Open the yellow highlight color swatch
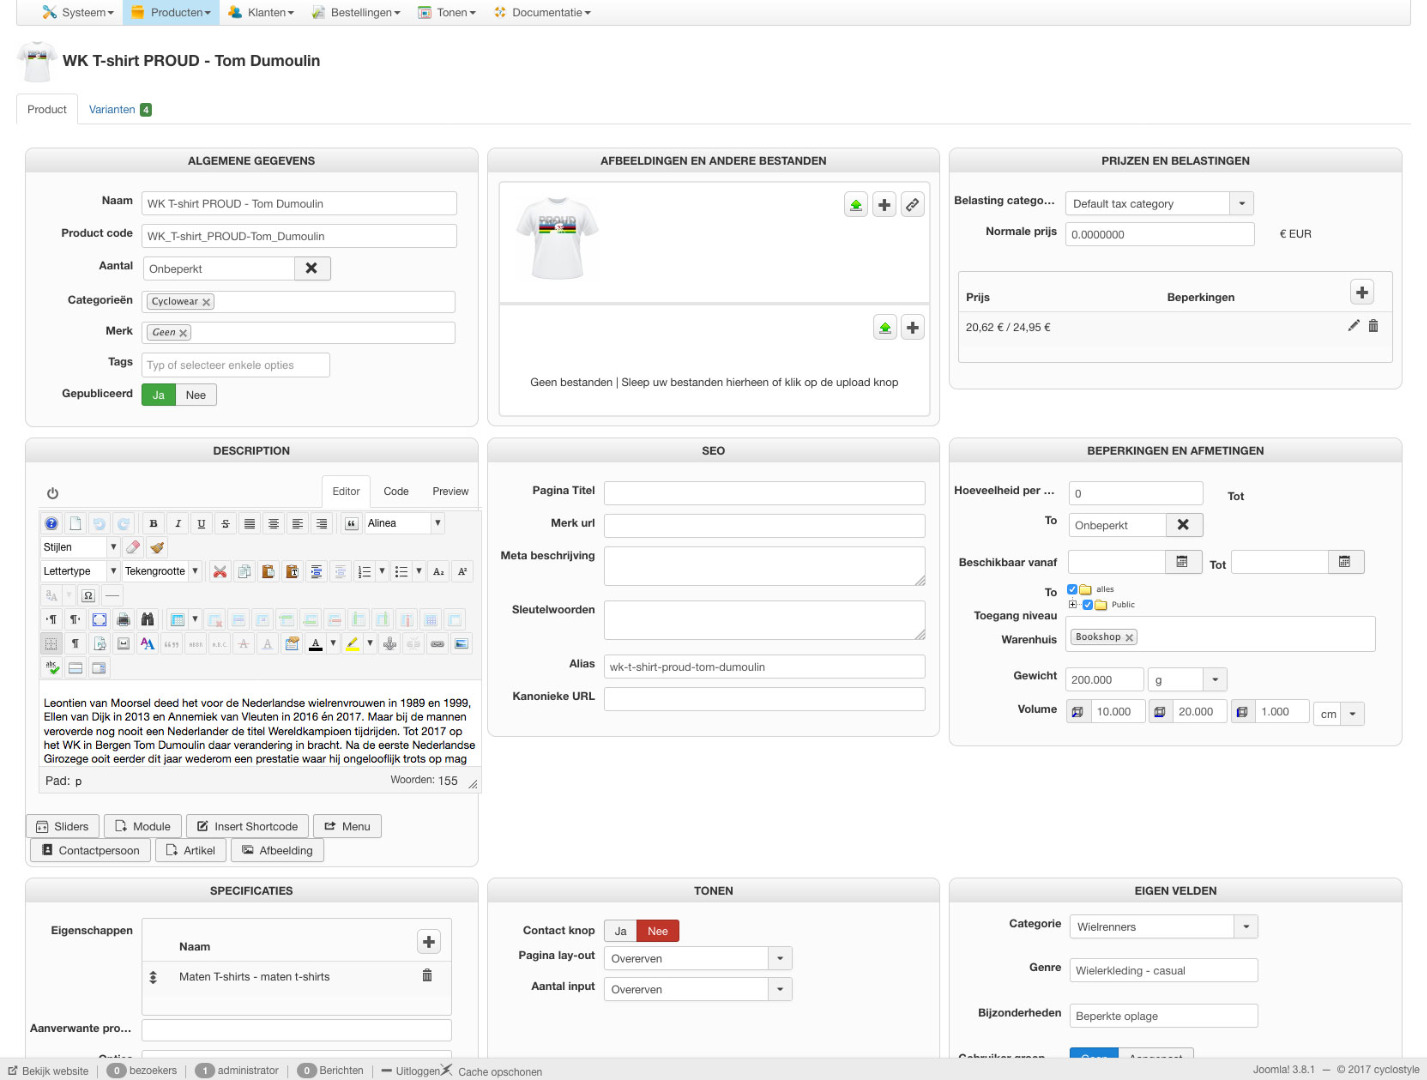Screen dimensions: 1427x1080 pyautogui.click(x=352, y=643)
